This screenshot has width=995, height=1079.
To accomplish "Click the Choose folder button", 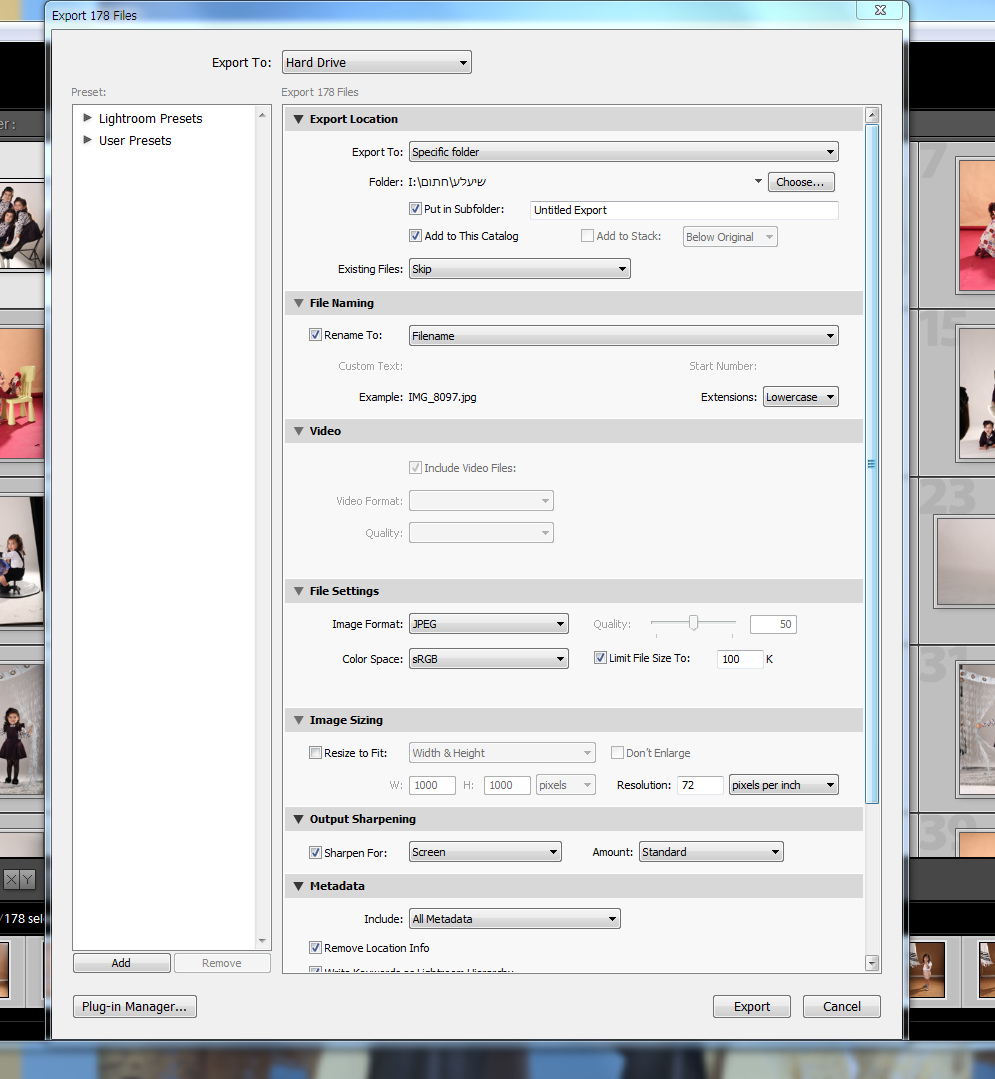I will click(801, 182).
